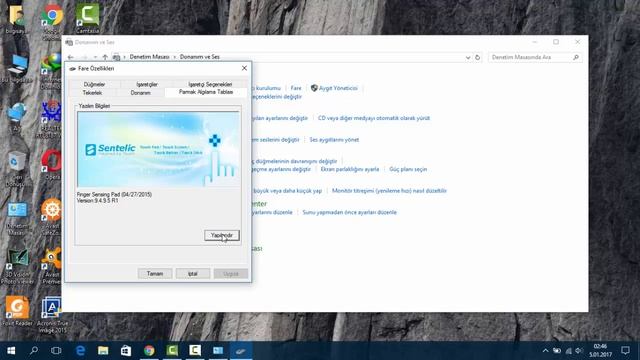
Task: Open Camtasia desktop shortcut
Action: [x=87, y=19]
